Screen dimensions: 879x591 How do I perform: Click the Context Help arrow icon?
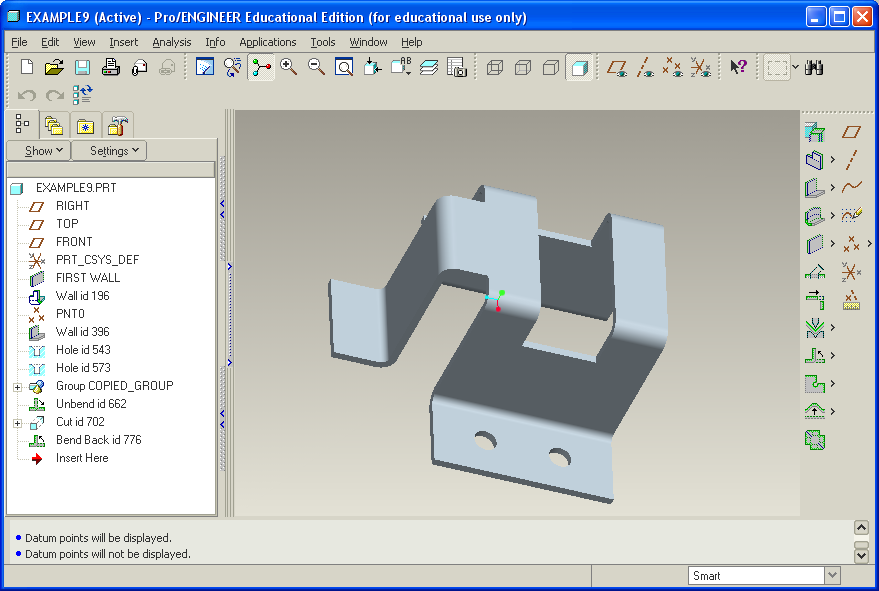[738, 67]
